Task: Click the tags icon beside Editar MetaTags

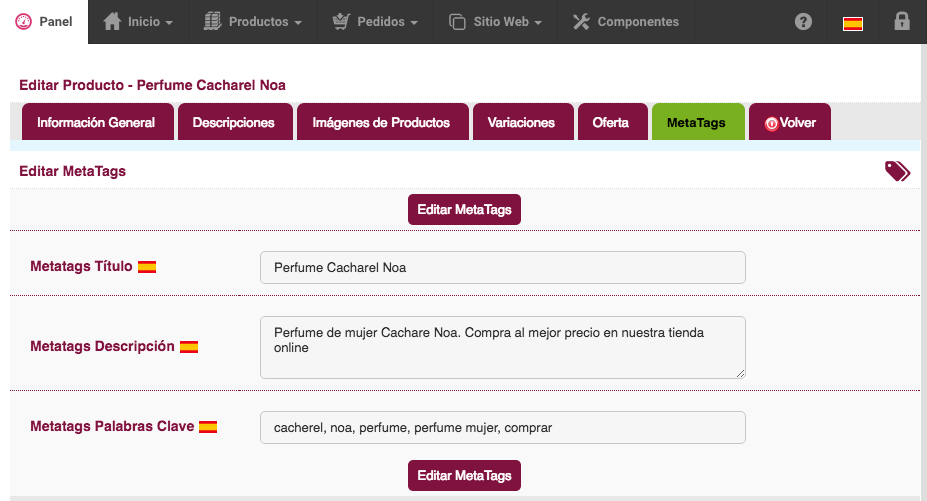Action: pos(897,171)
